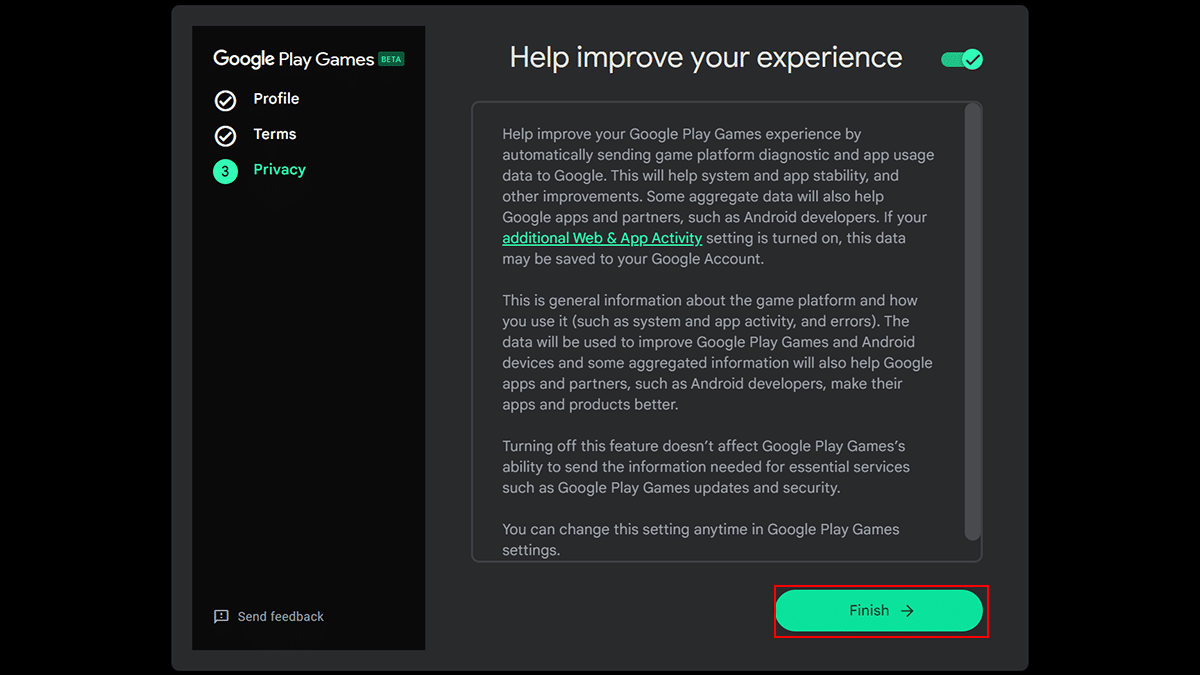Disable the Help improve your experience toggle
Screen dimensions: 1200x675
pos(962,60)
